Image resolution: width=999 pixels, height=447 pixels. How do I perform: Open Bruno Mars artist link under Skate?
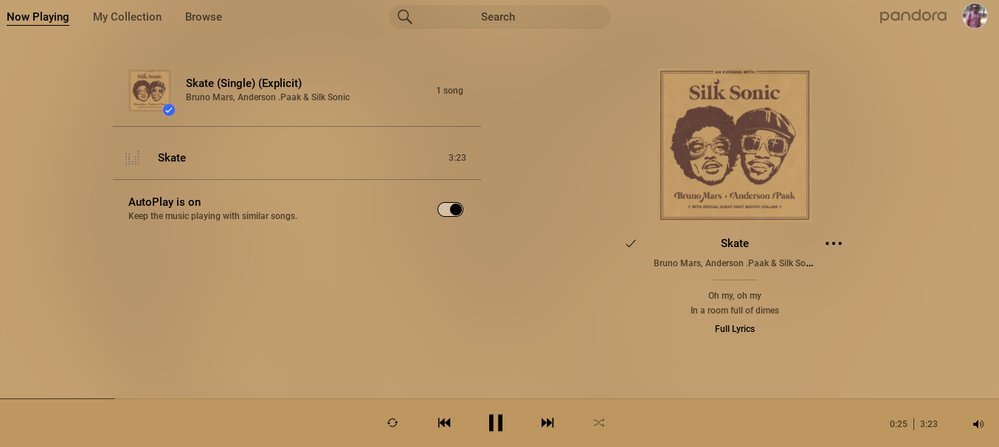[677, 263]
